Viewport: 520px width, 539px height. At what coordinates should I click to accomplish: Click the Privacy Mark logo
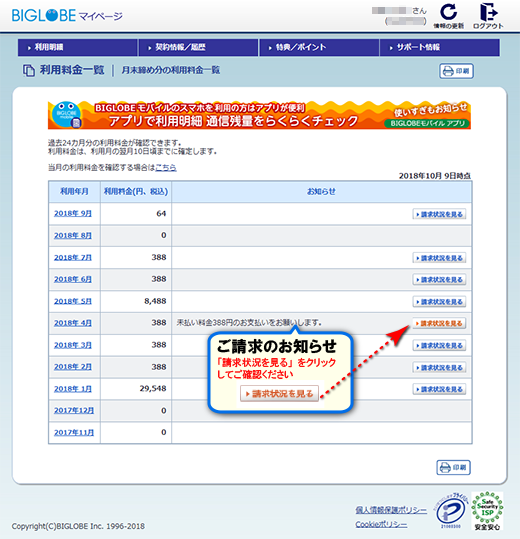(x=452, y=511)
